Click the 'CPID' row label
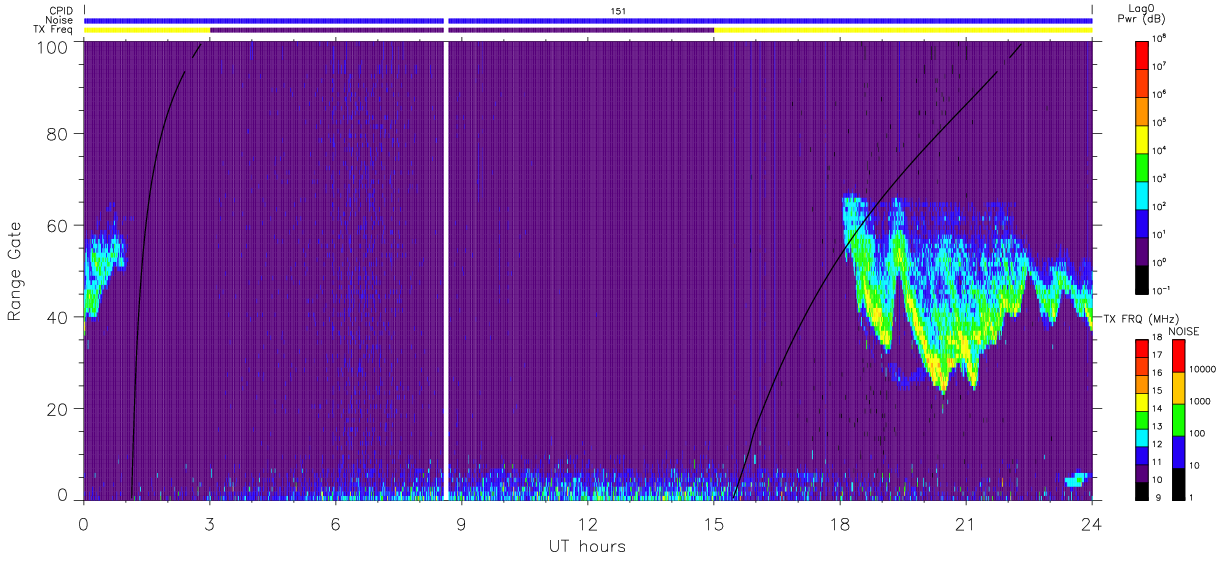This screenshot has width=1228, height=567. [63, 10]
